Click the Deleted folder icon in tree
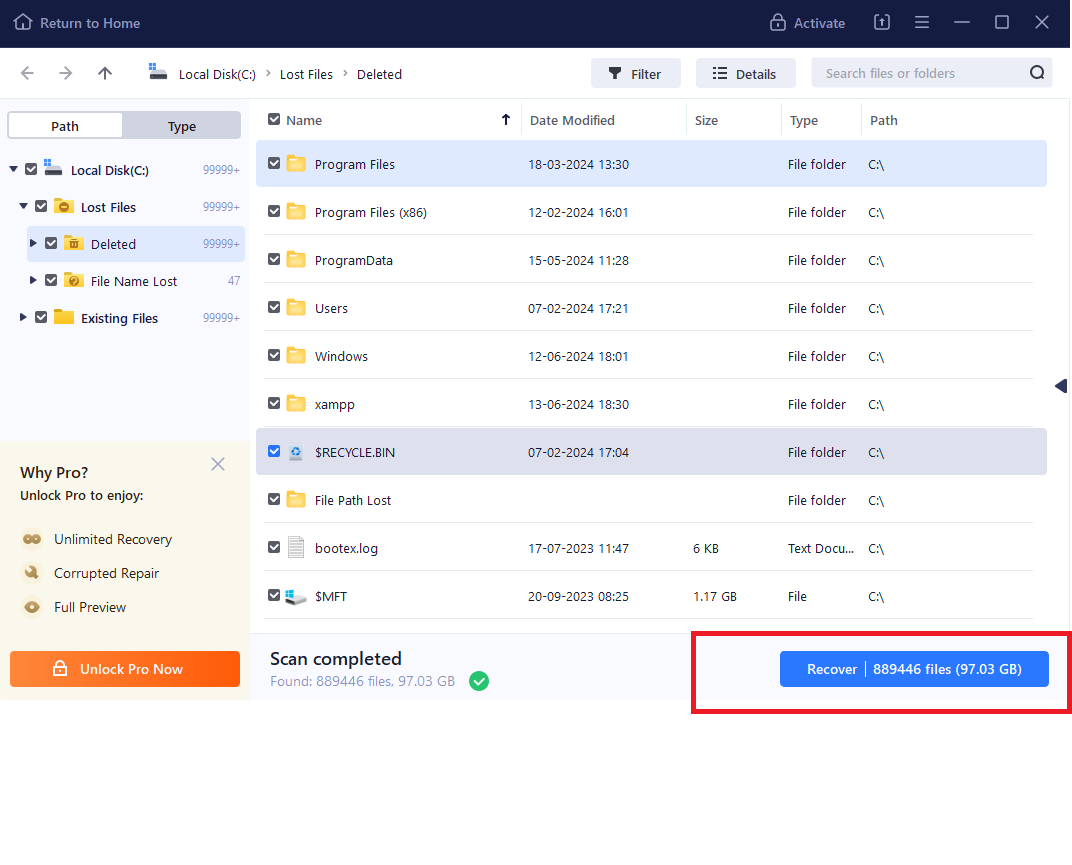Image resolution: width=1072 pixels, height=865 pixels. (x=74, y=243)
